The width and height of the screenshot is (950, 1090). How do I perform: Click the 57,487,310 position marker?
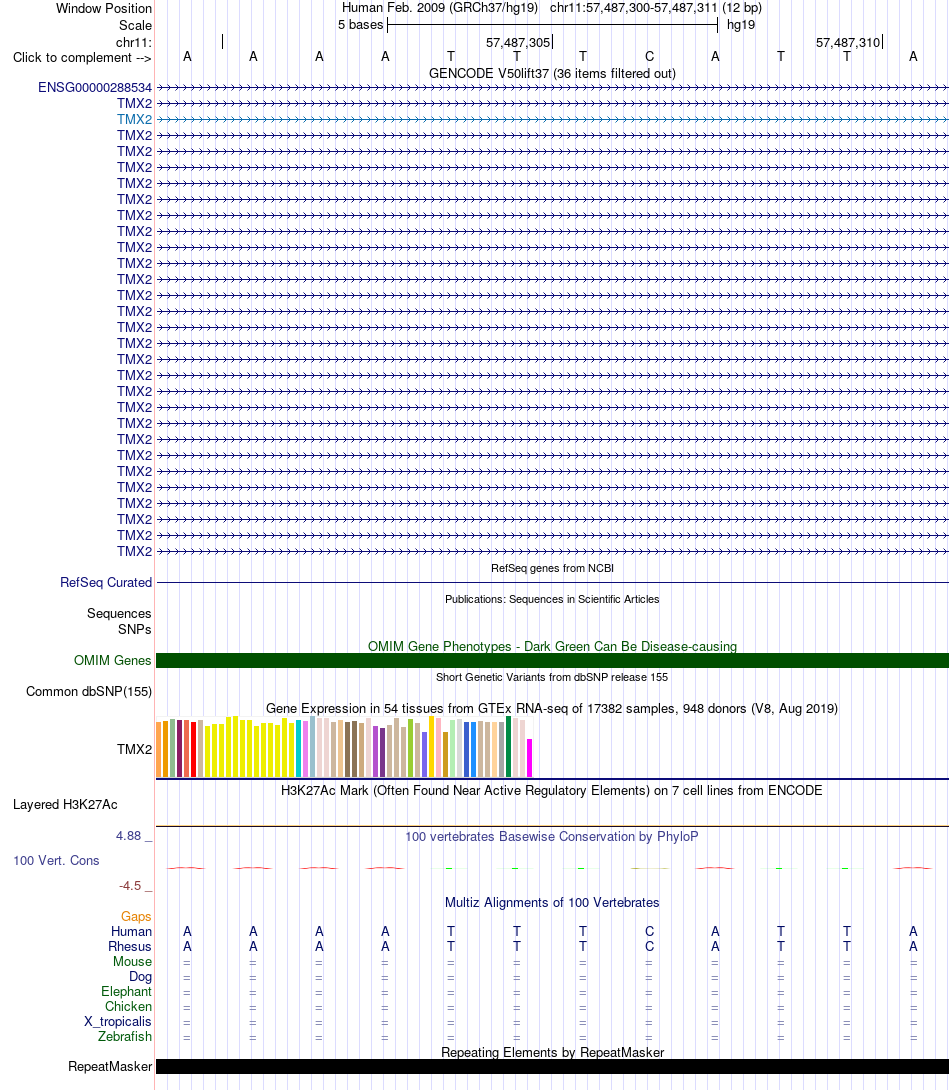coord(849,42)
